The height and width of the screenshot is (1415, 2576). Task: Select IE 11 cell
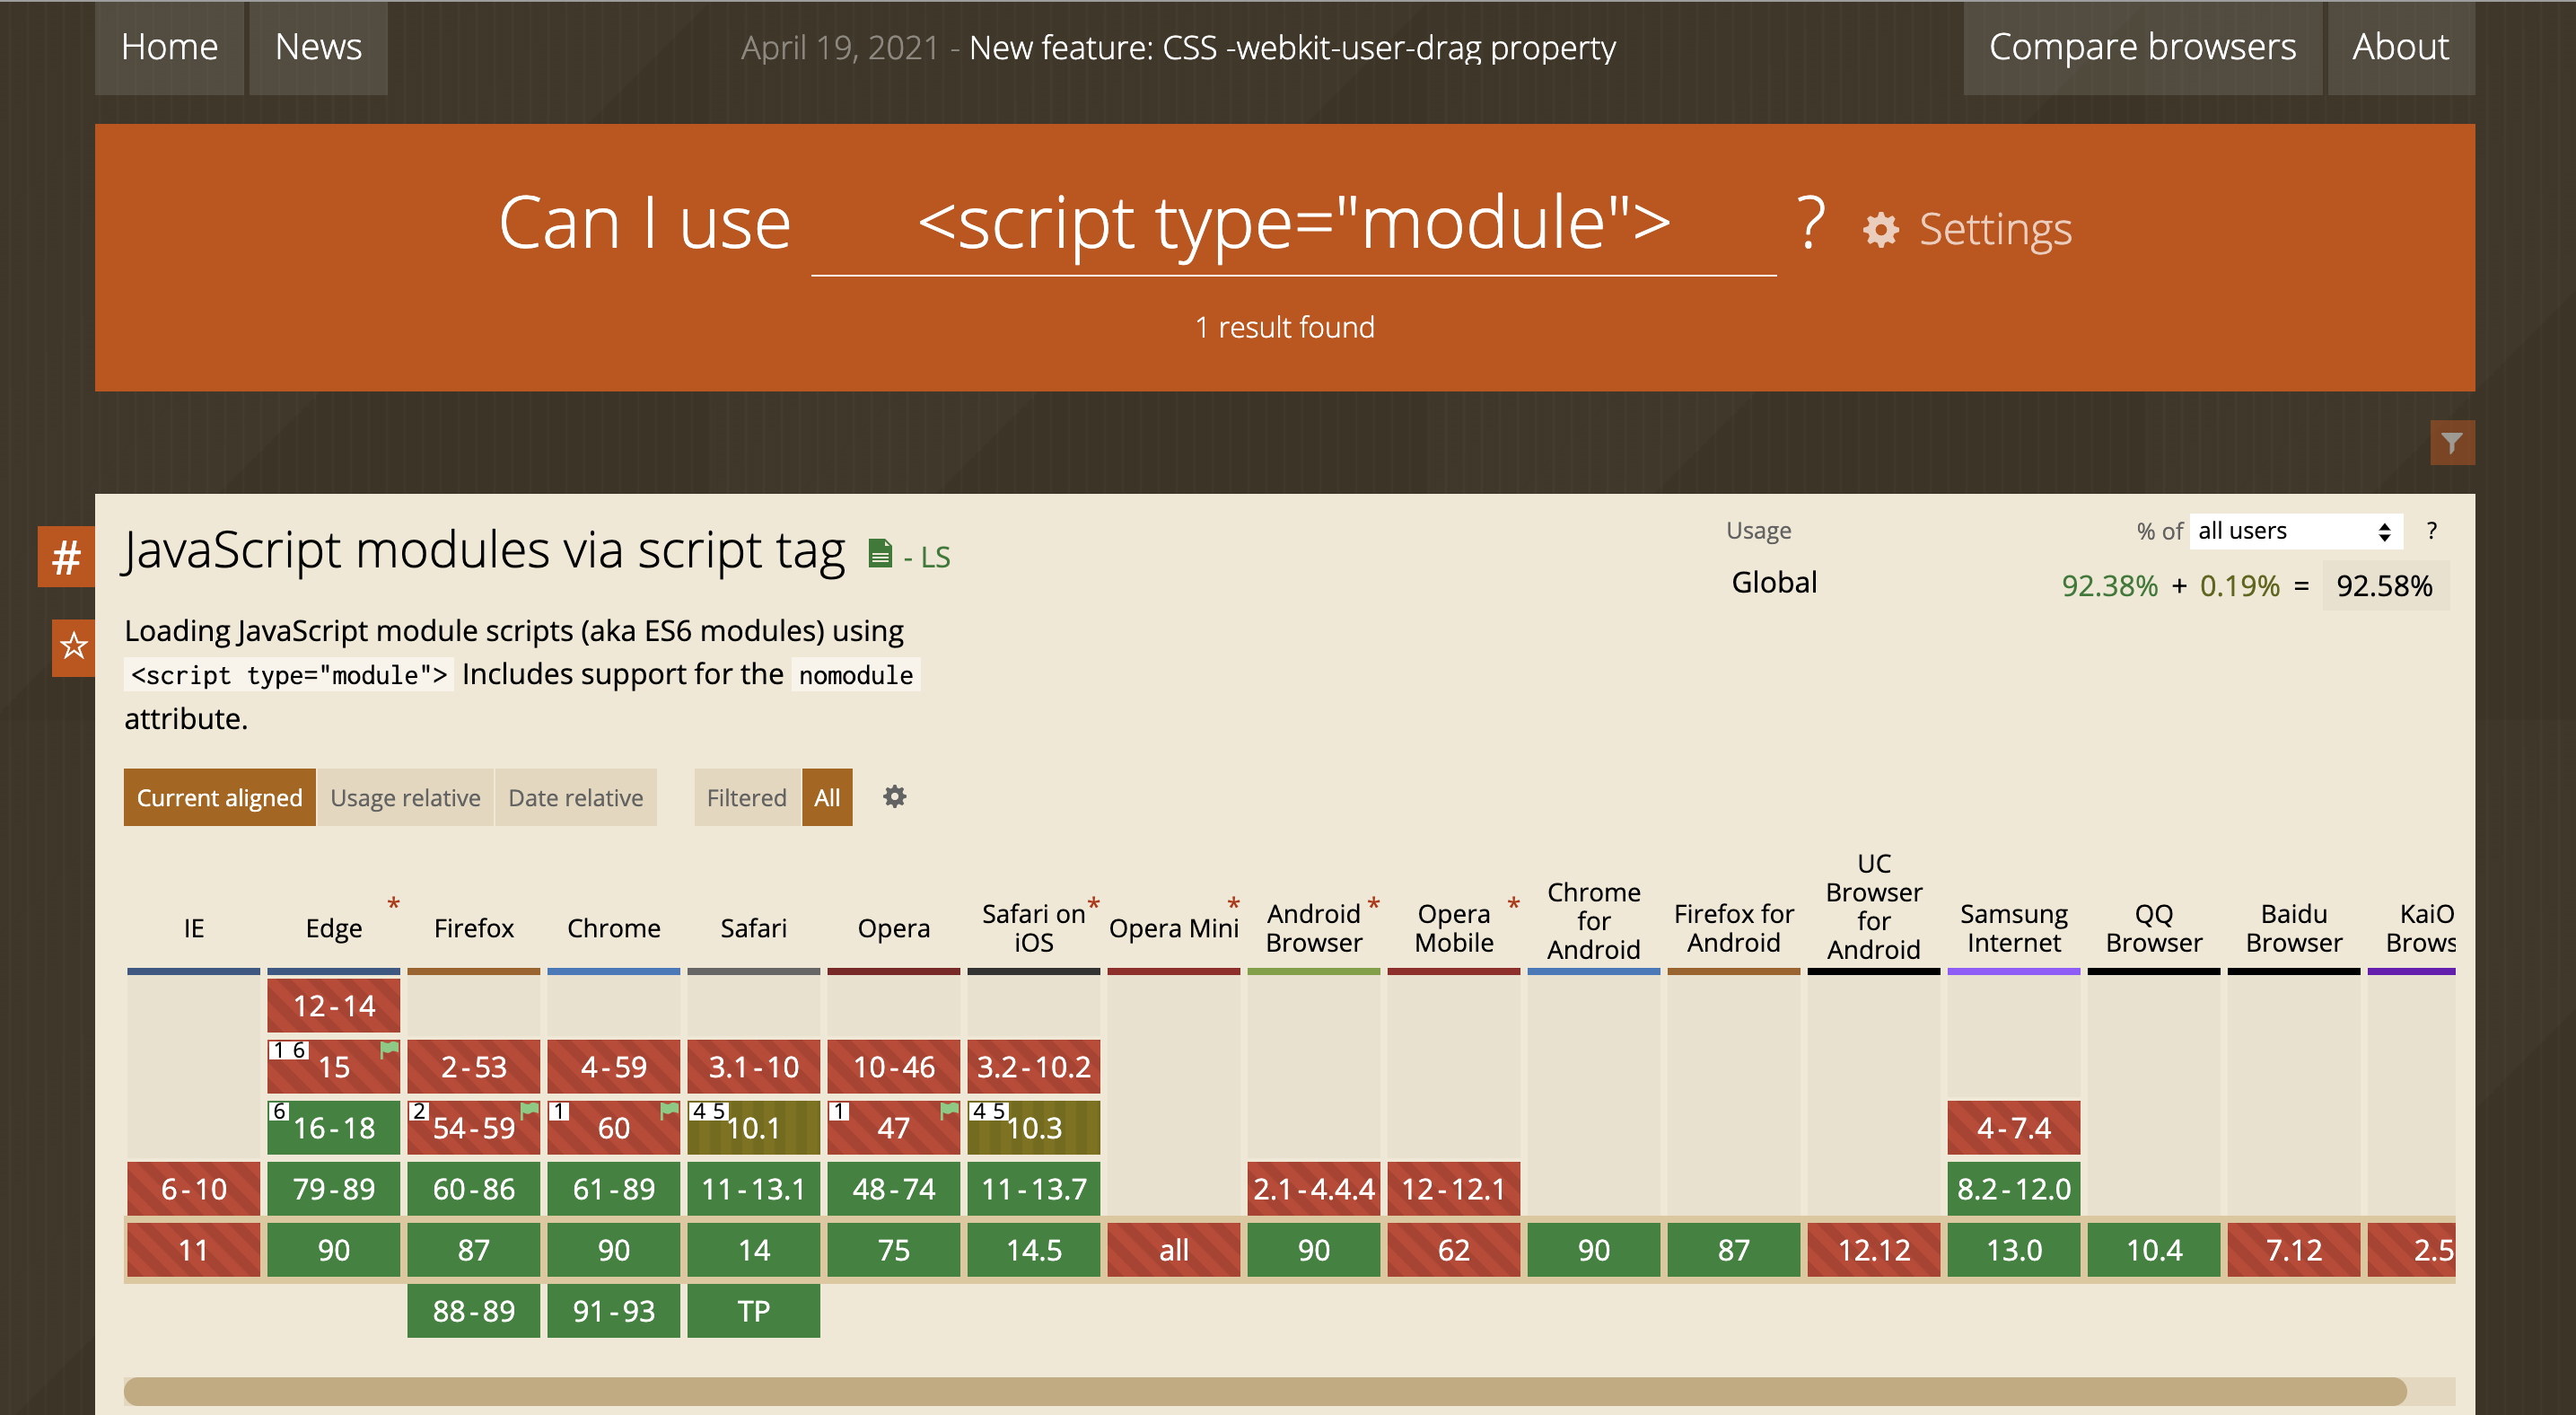(193, 1250)
